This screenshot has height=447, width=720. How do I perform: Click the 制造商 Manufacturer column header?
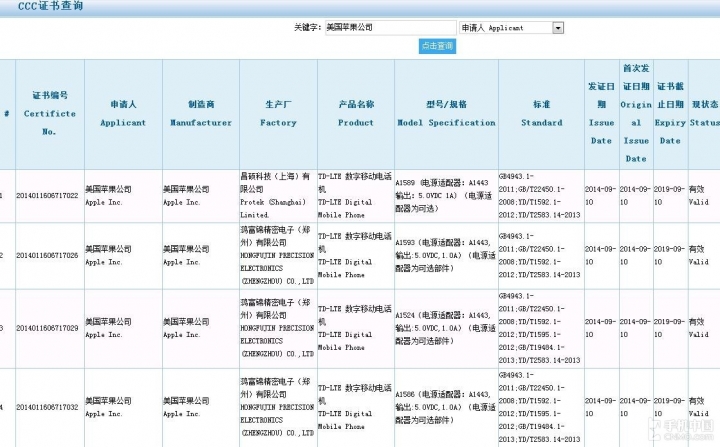[201, 113]
